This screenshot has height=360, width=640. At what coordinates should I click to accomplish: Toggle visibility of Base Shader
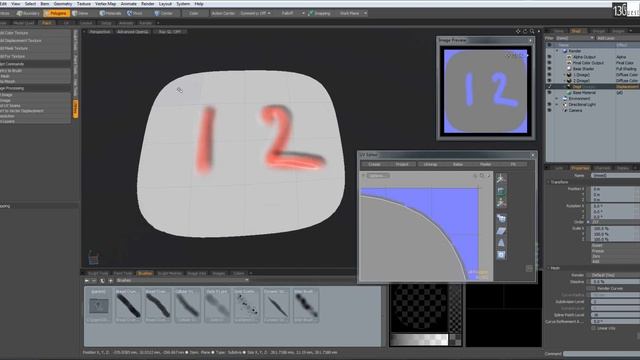point(549,69)
